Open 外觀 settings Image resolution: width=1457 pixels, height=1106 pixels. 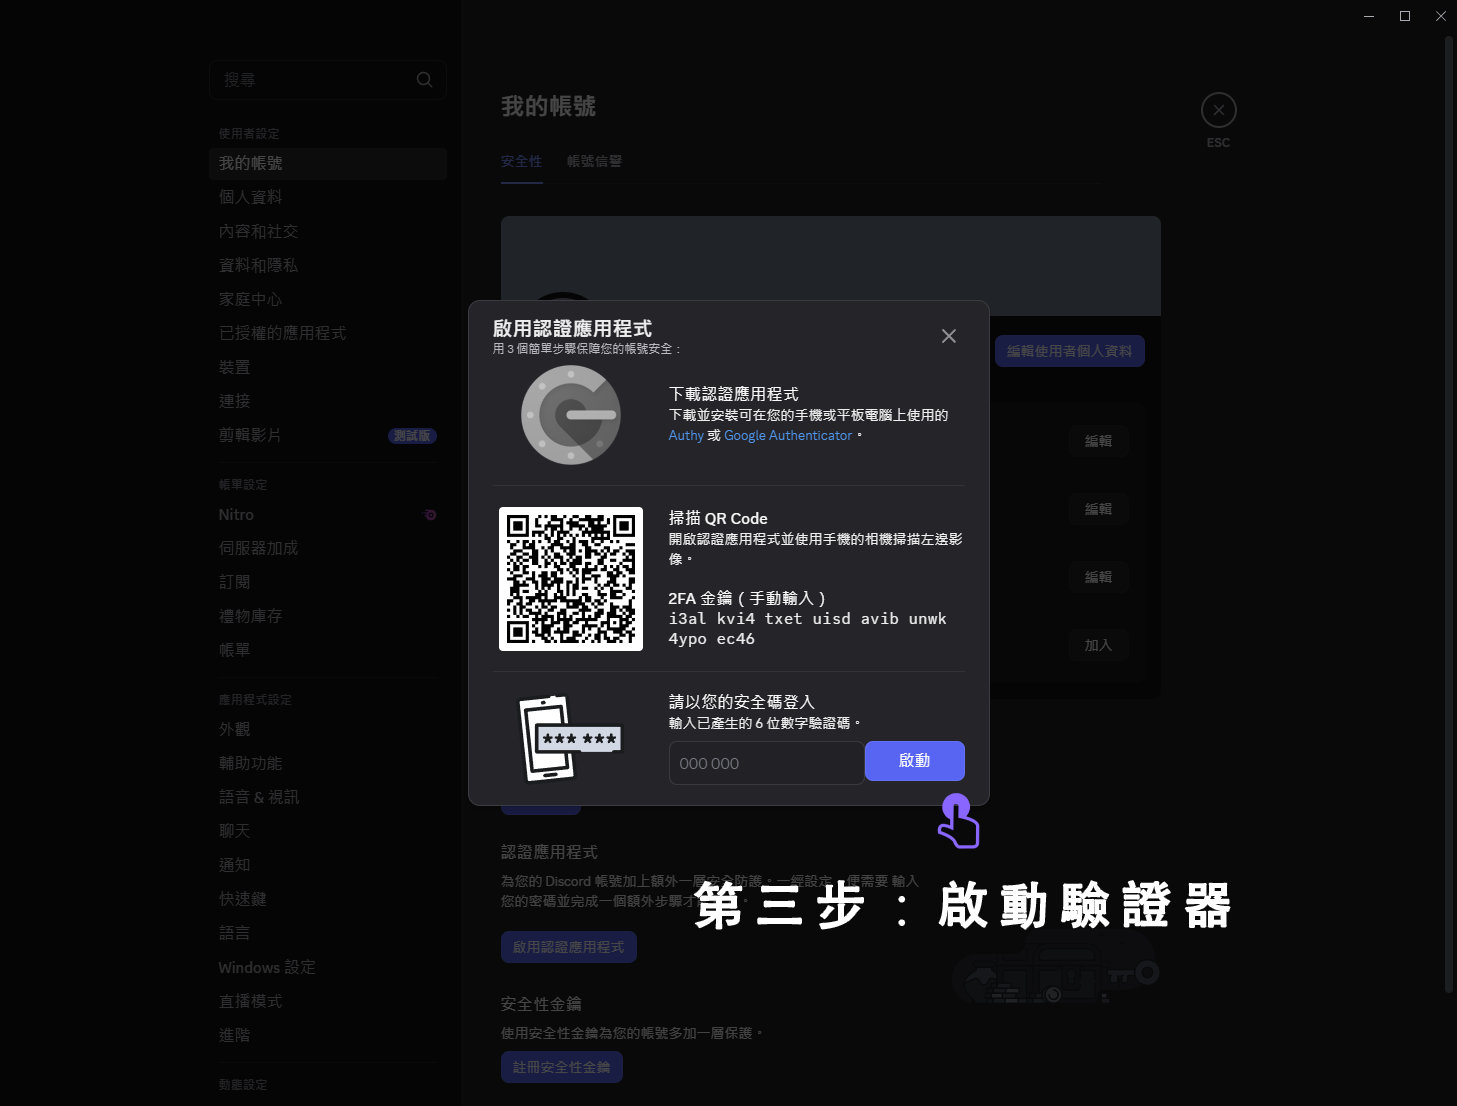pyautogui.click(x=328, y=729)
